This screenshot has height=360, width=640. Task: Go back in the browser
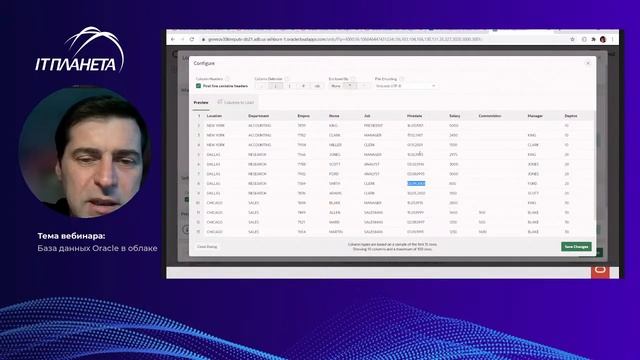pyautogui.click(x=173, y=39)
